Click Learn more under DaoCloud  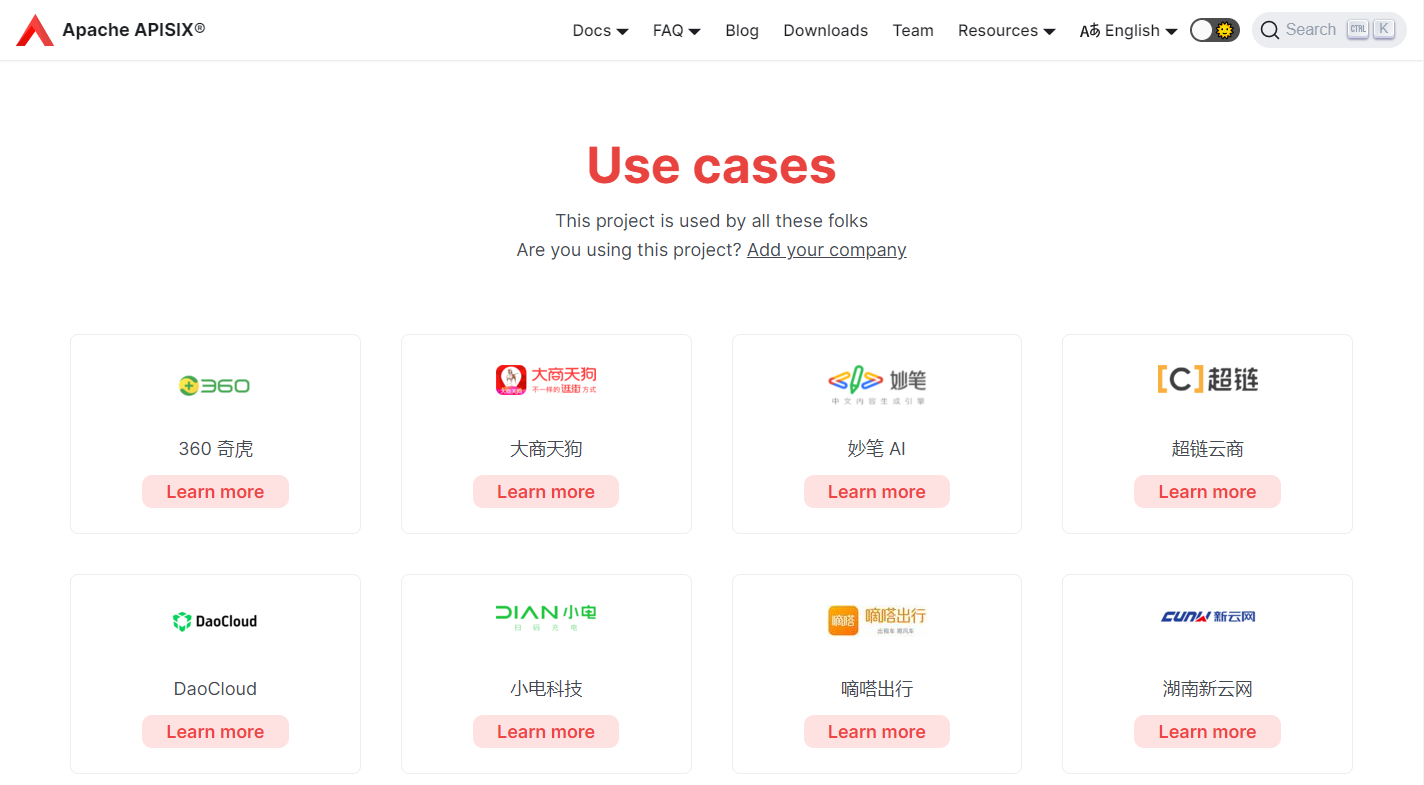(x=215, y=731)
